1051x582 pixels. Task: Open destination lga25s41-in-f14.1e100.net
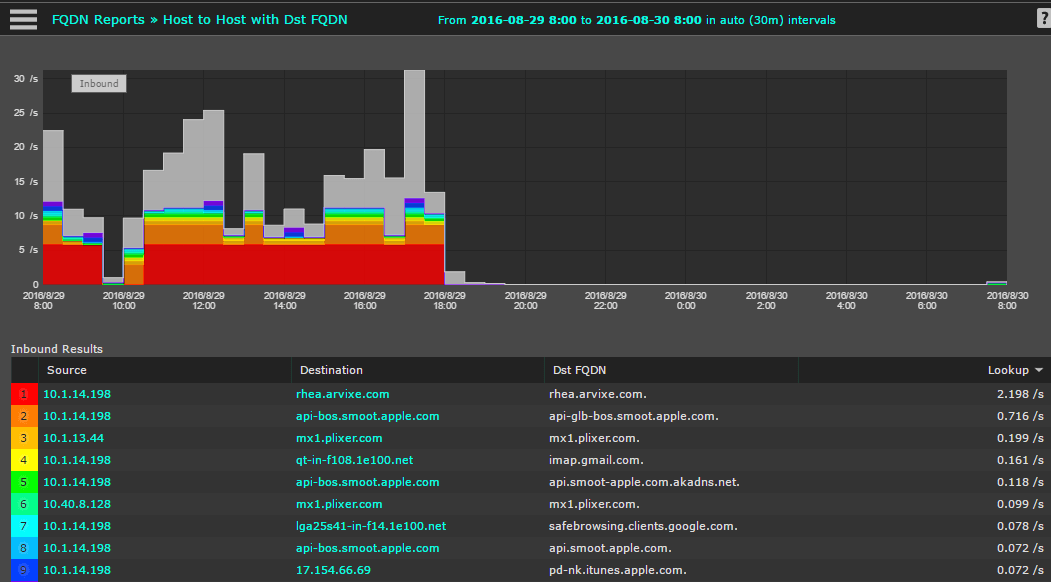371,526
